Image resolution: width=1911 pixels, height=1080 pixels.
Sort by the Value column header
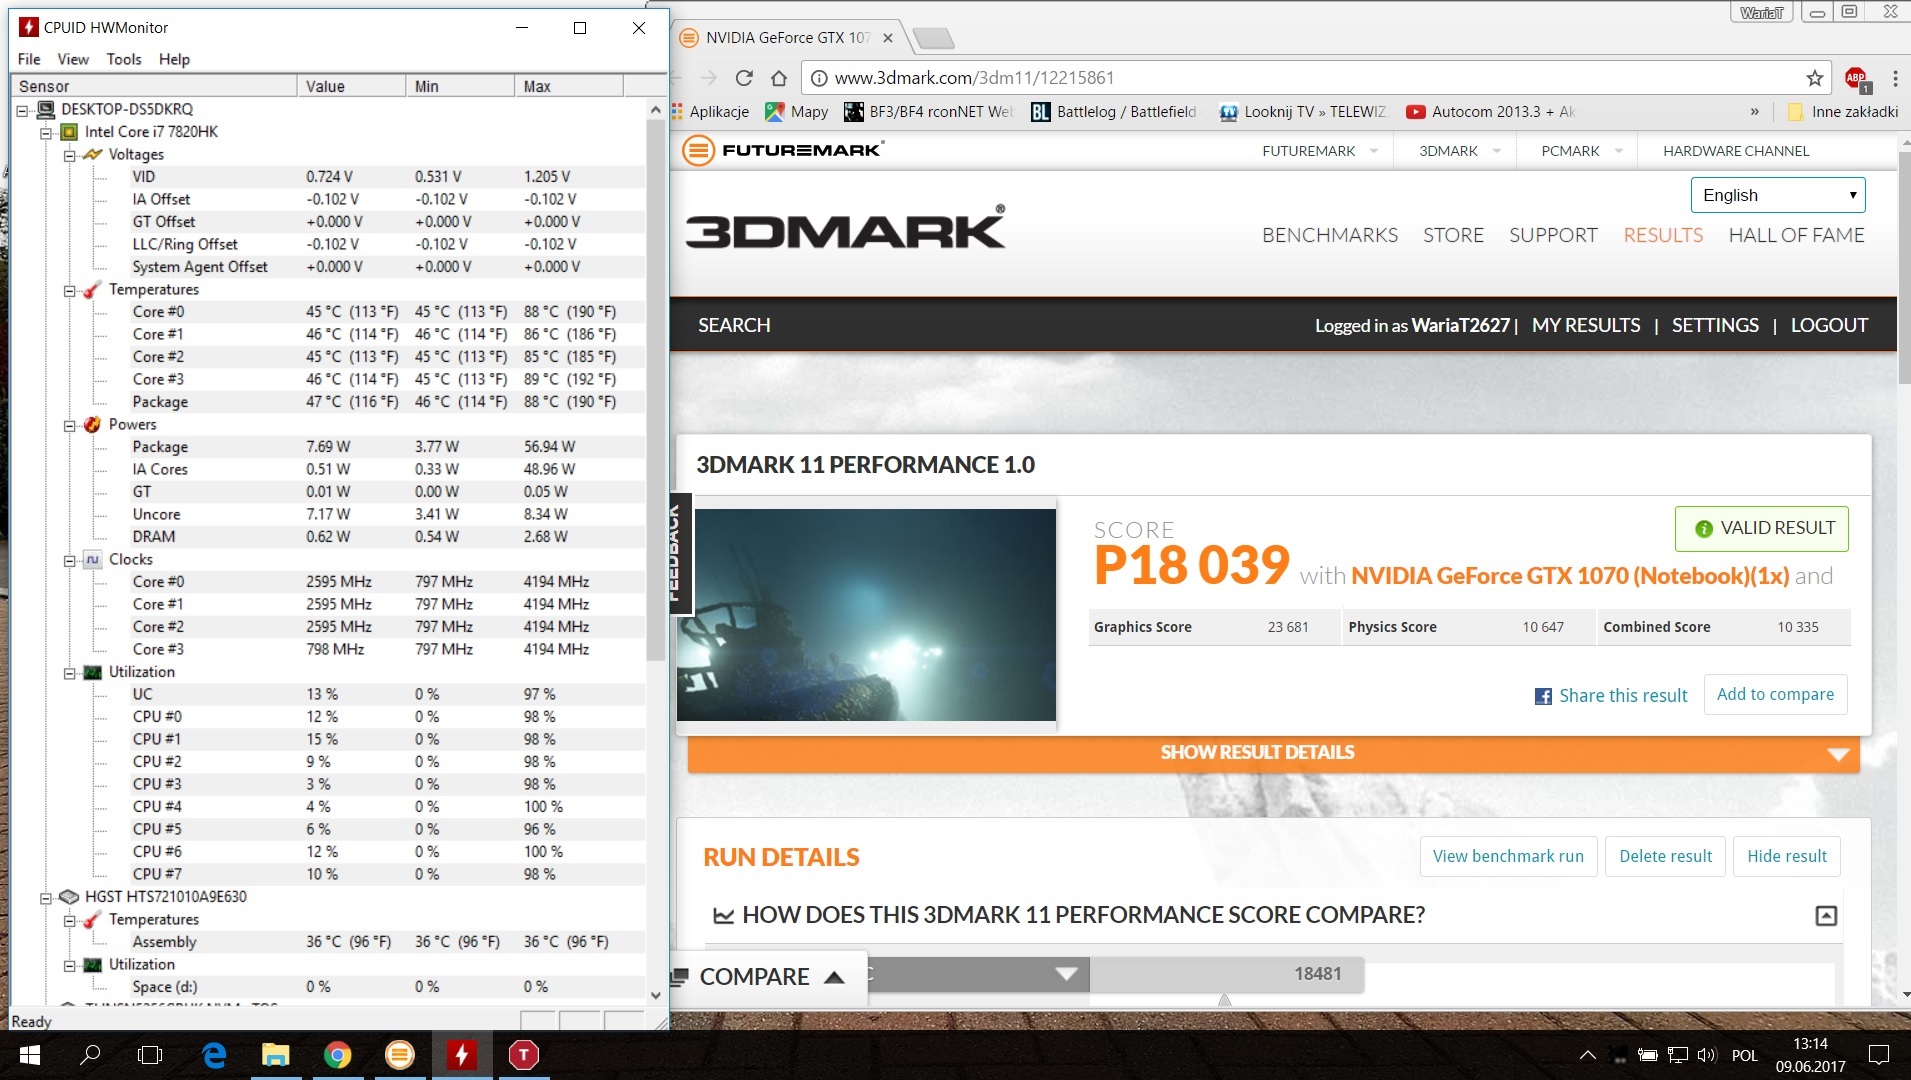click(351, 86)
